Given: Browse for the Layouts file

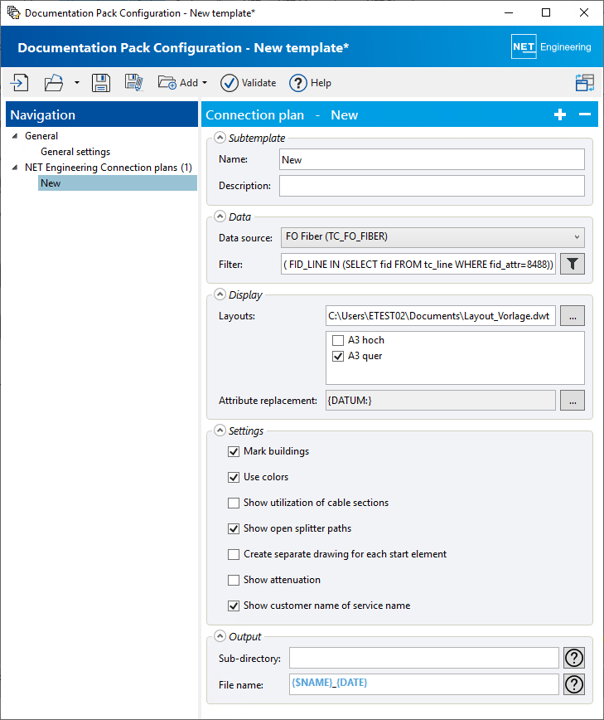Looking at the screenshot, I should click(572, 316).
